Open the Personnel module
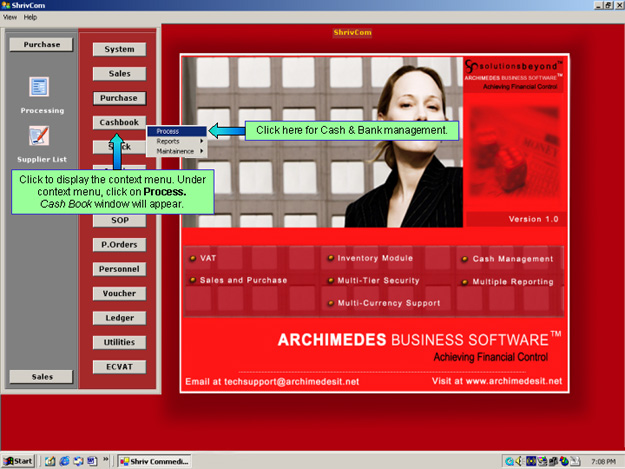The height and width of the screenshot is (469, 625). click(x=119, y=269)
